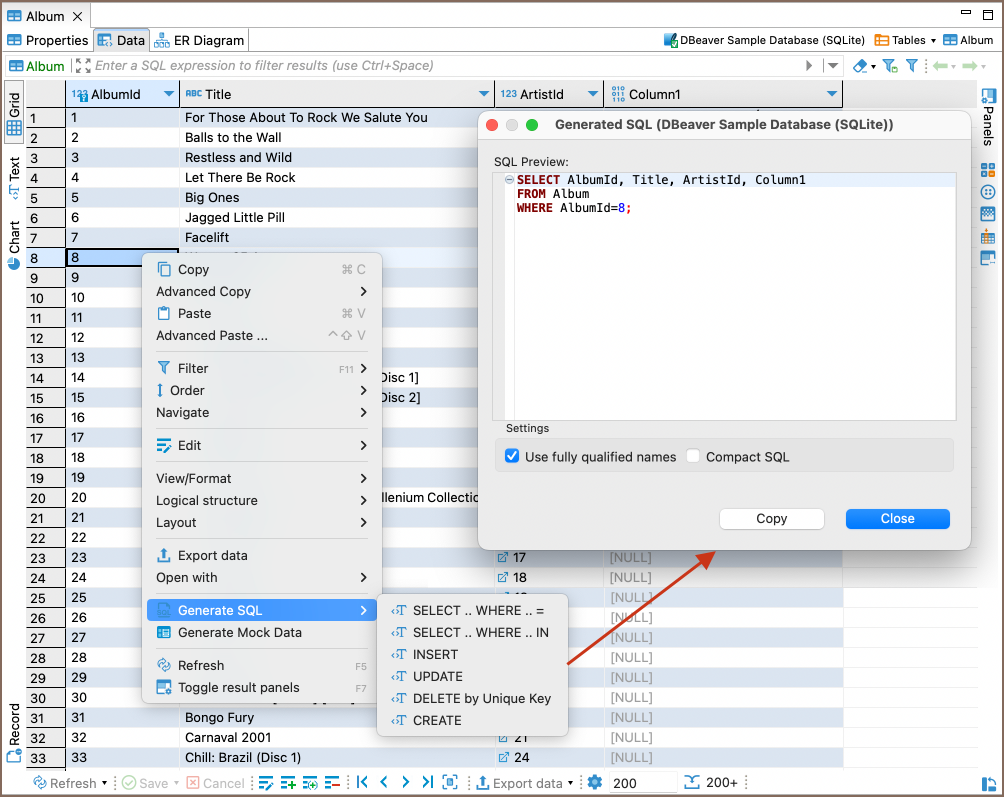
Task: Navigate to the last row using the arrow icon
Action: tap(428, 783)
